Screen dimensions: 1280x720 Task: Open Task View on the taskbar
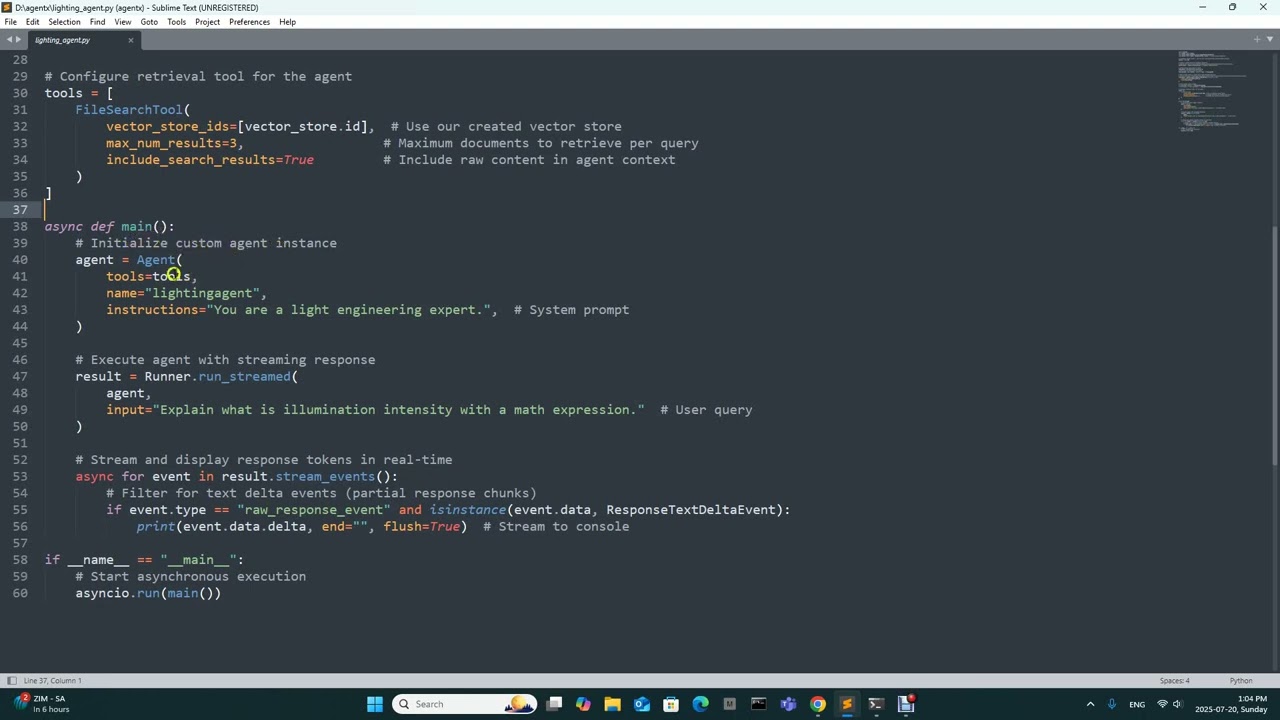tap(554, 704)
